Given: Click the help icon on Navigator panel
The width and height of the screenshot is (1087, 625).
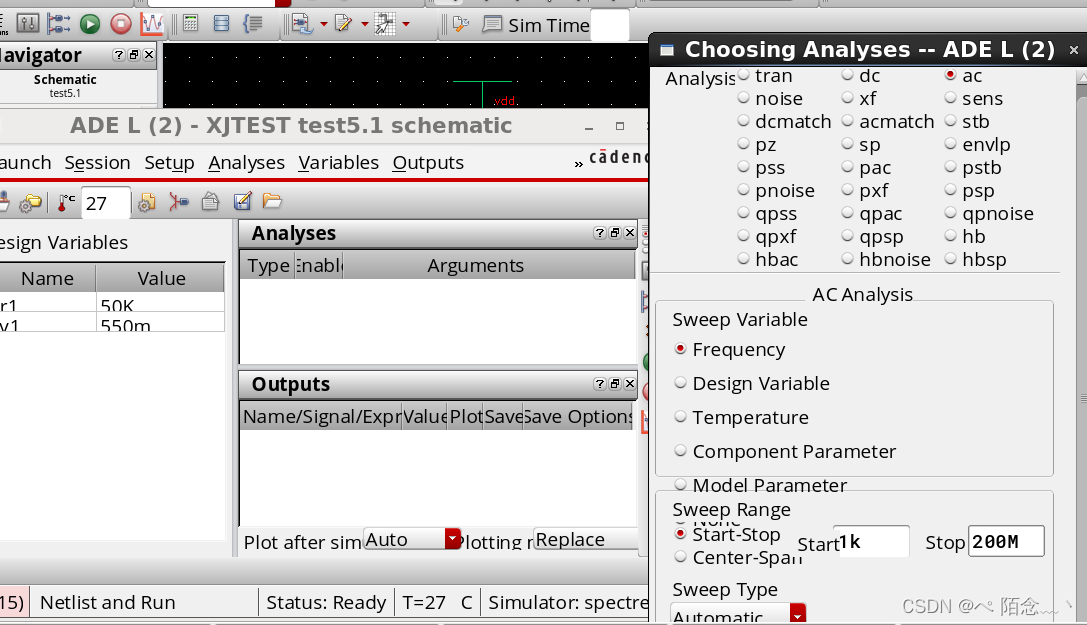Looking at the screenshot, I should (x=119, y=55).
